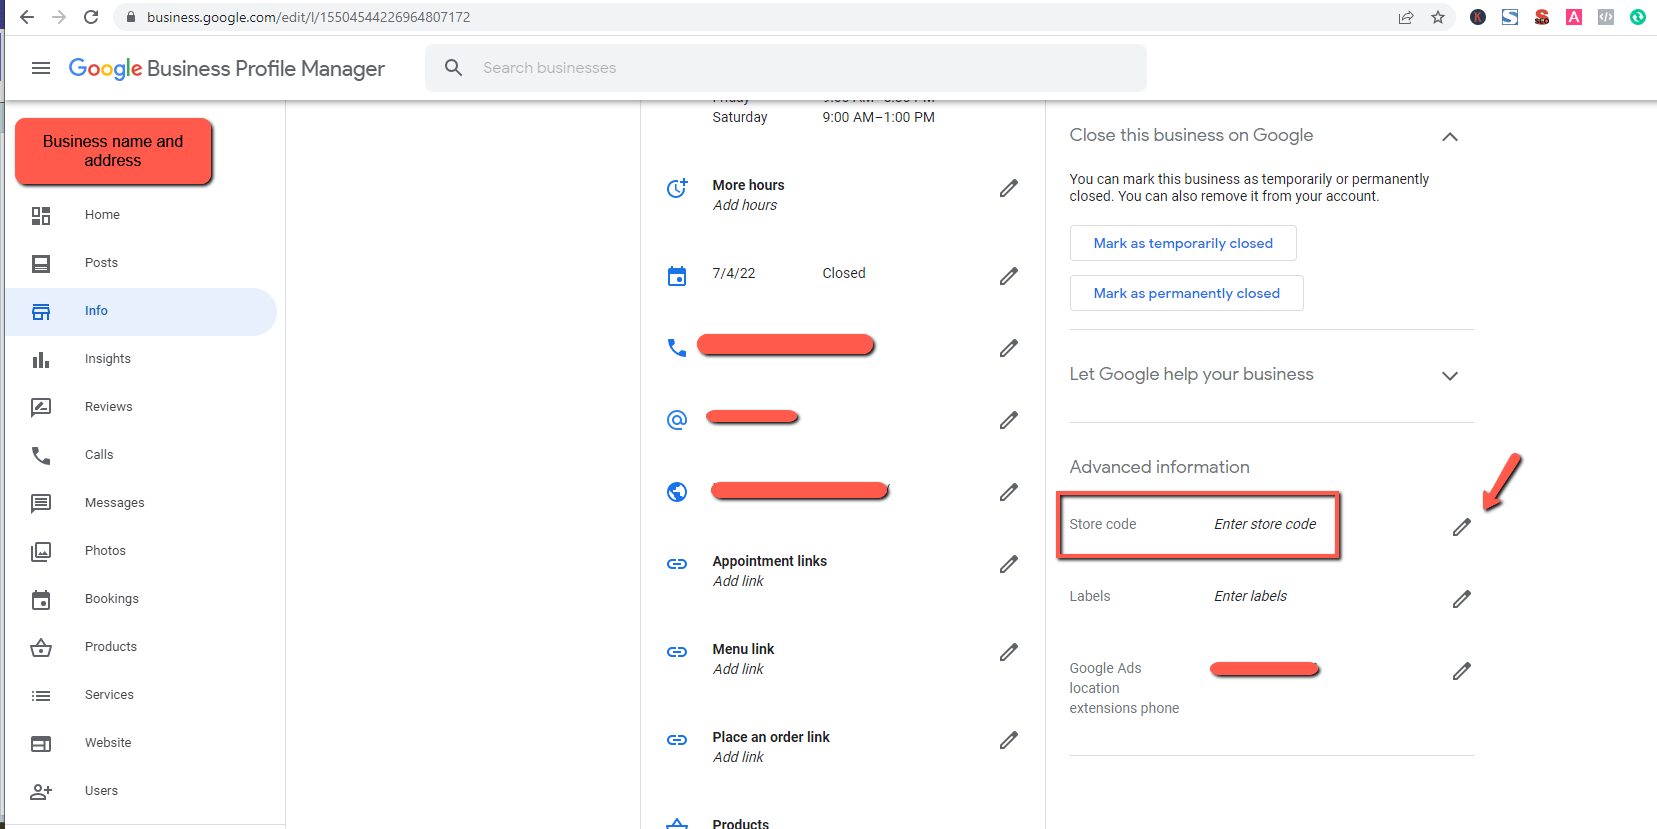1657x829 pixels.
Task: Click the browser address bar URL
Action: [x=308, y=17]
